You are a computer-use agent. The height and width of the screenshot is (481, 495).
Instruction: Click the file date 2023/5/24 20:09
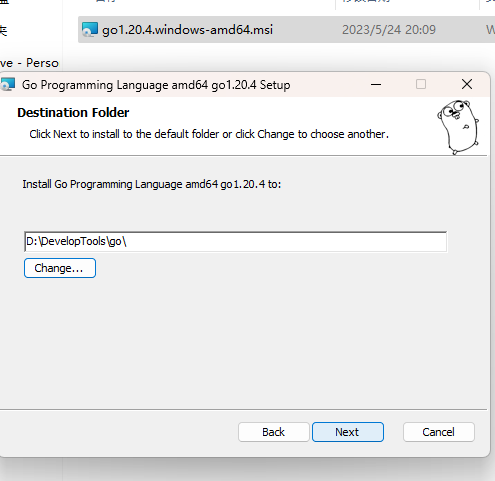[389, 30]
